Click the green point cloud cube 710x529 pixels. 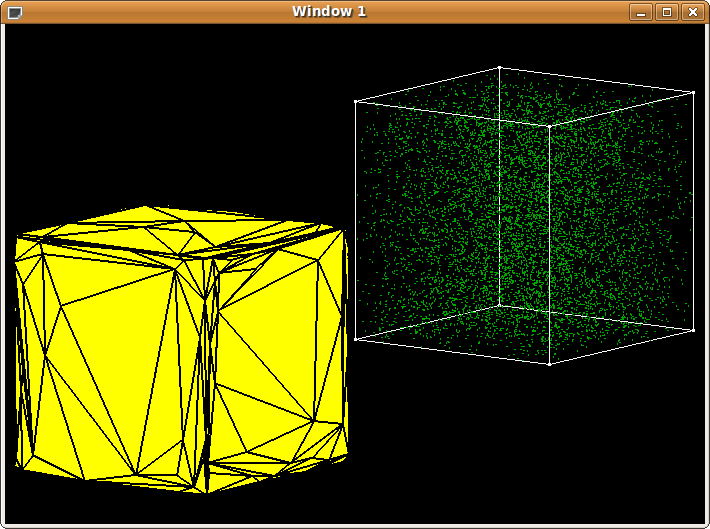[524, 216]
